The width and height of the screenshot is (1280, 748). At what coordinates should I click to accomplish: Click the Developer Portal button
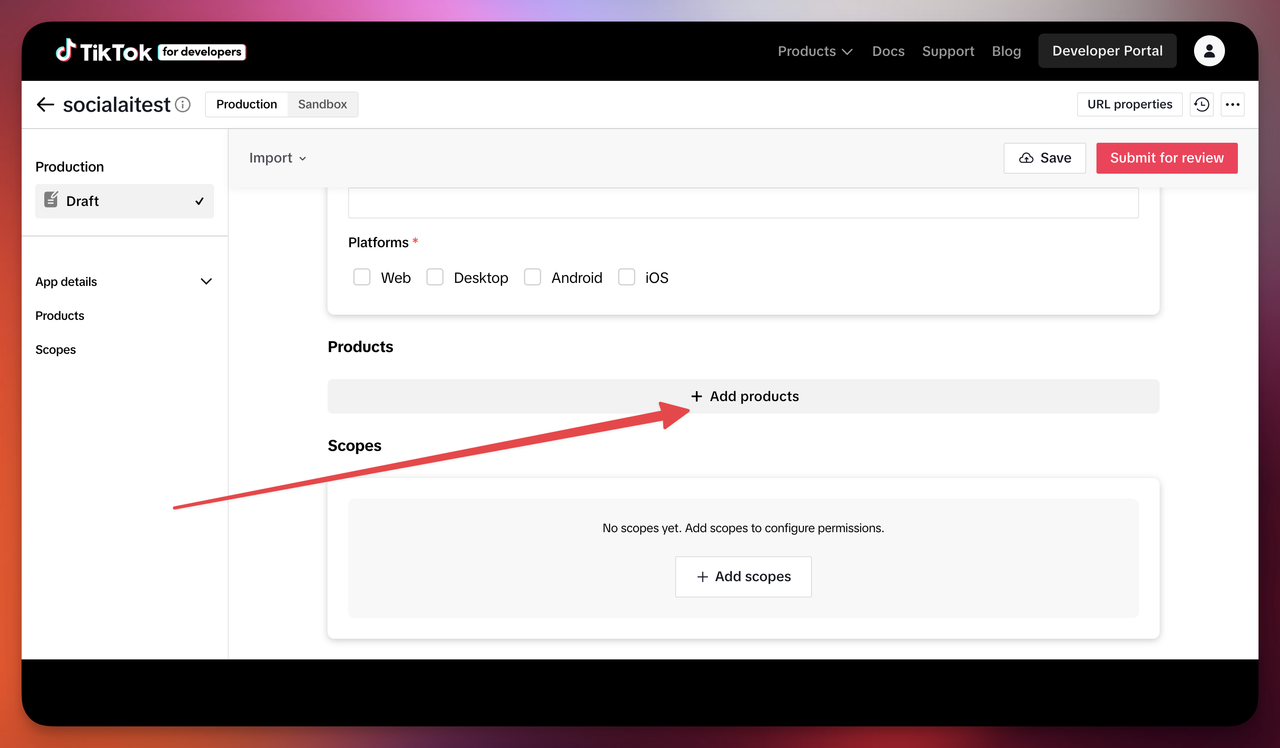click(1107, 51)
